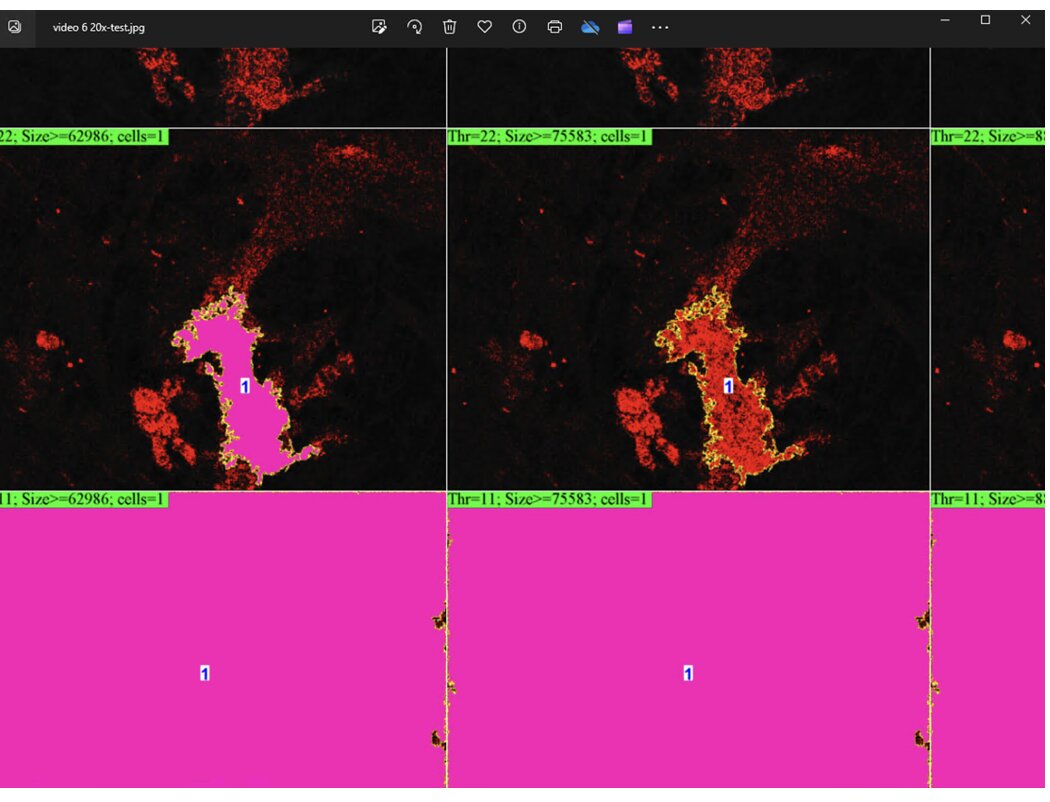This screenshot has width=1050, height=802.
Task: Click the purple Clipchamp video icon
Action: [x=625, y=27]
